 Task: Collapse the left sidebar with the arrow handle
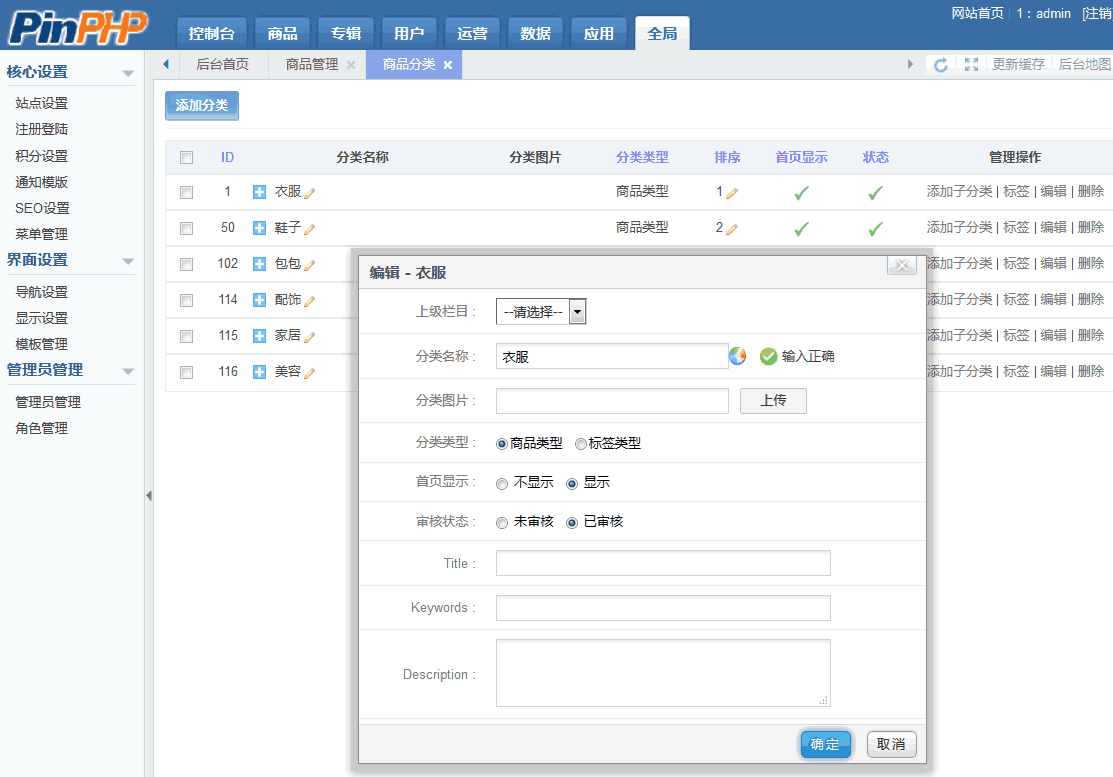pos(149,496)
